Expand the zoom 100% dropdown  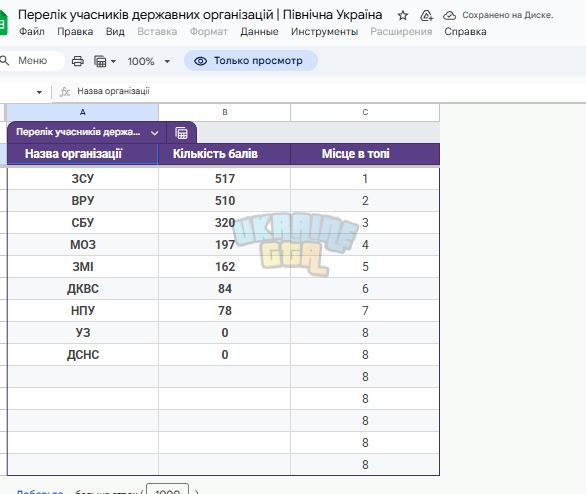(x=167, y=61)
